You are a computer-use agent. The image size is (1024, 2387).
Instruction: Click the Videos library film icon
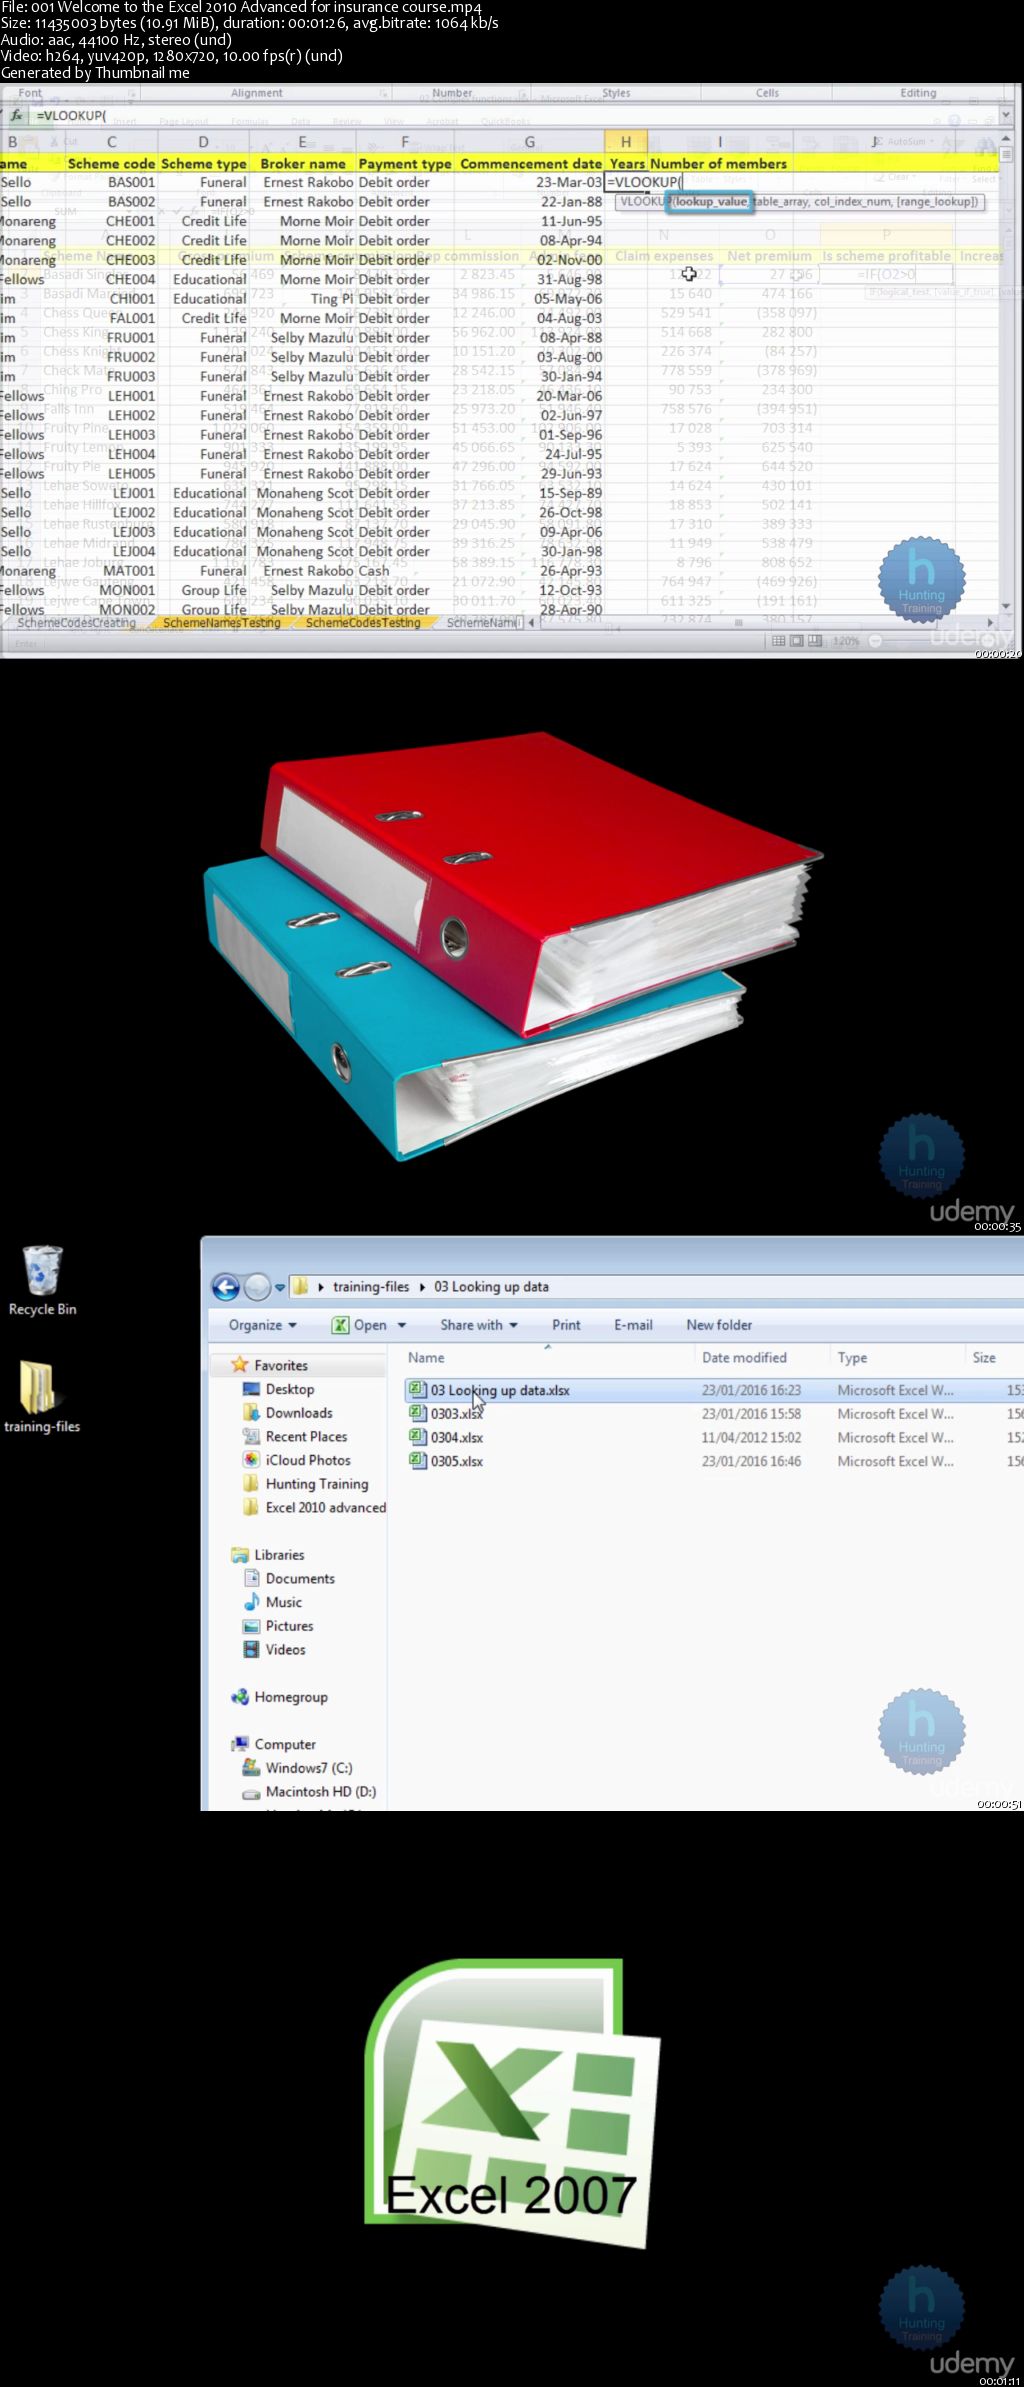[252, 1650]
